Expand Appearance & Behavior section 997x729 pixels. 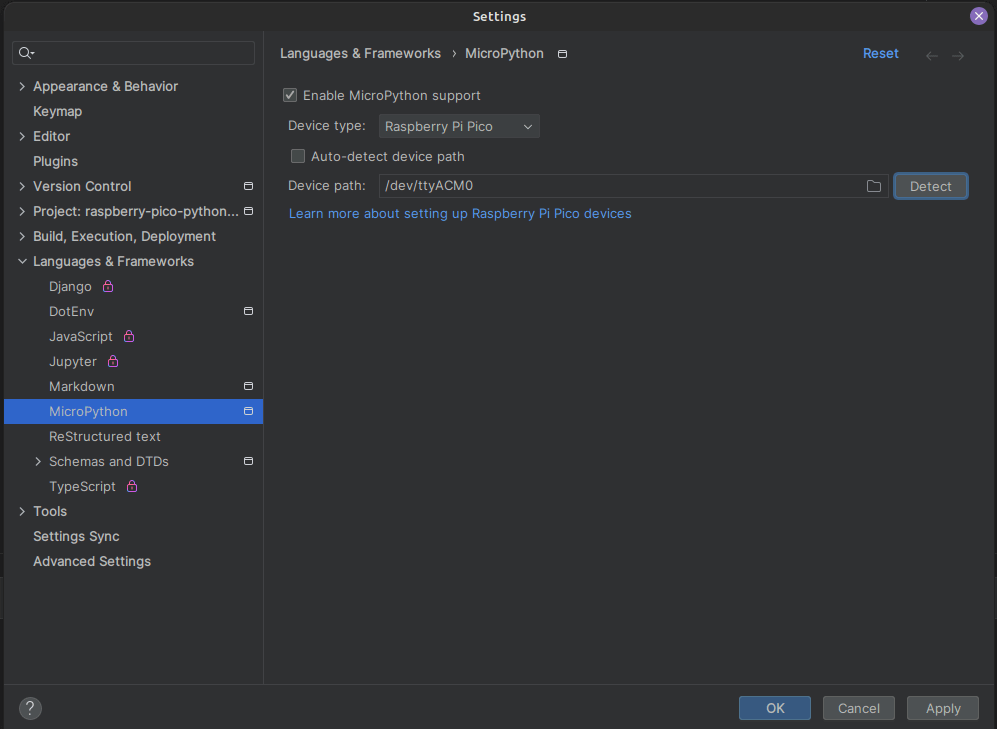[x=22, y=86]
